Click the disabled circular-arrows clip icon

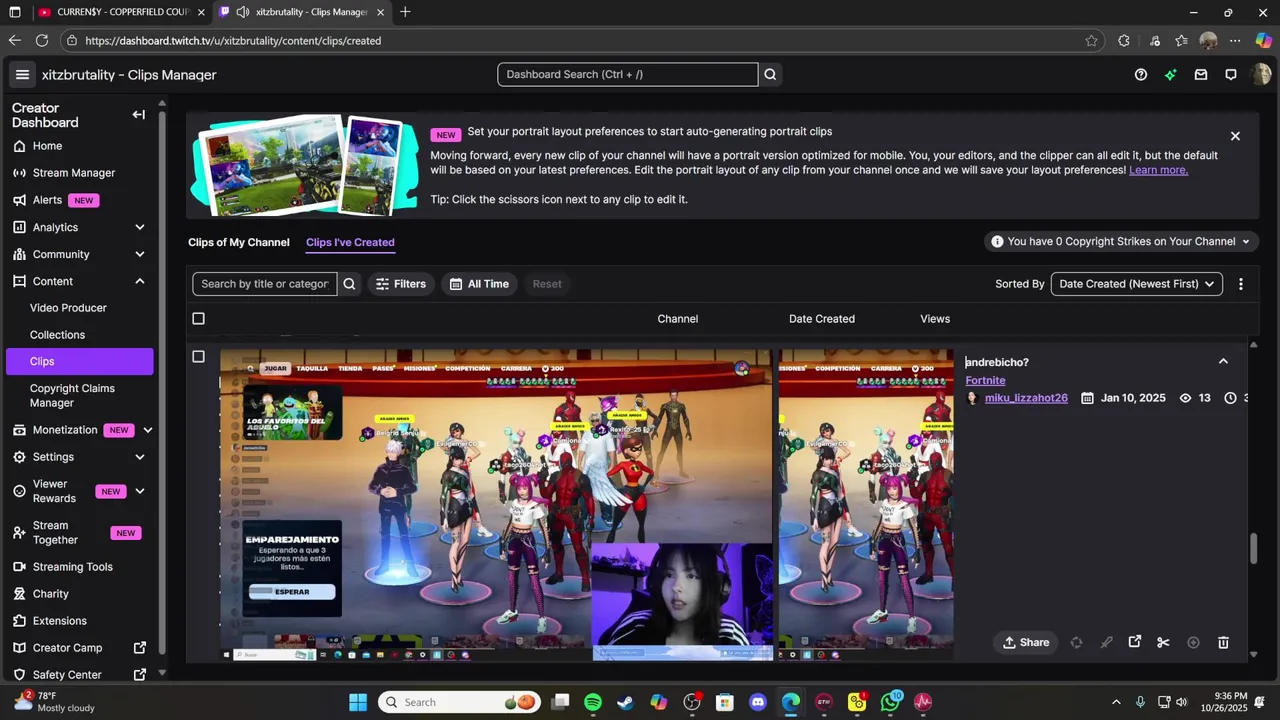click(1076, 643)
